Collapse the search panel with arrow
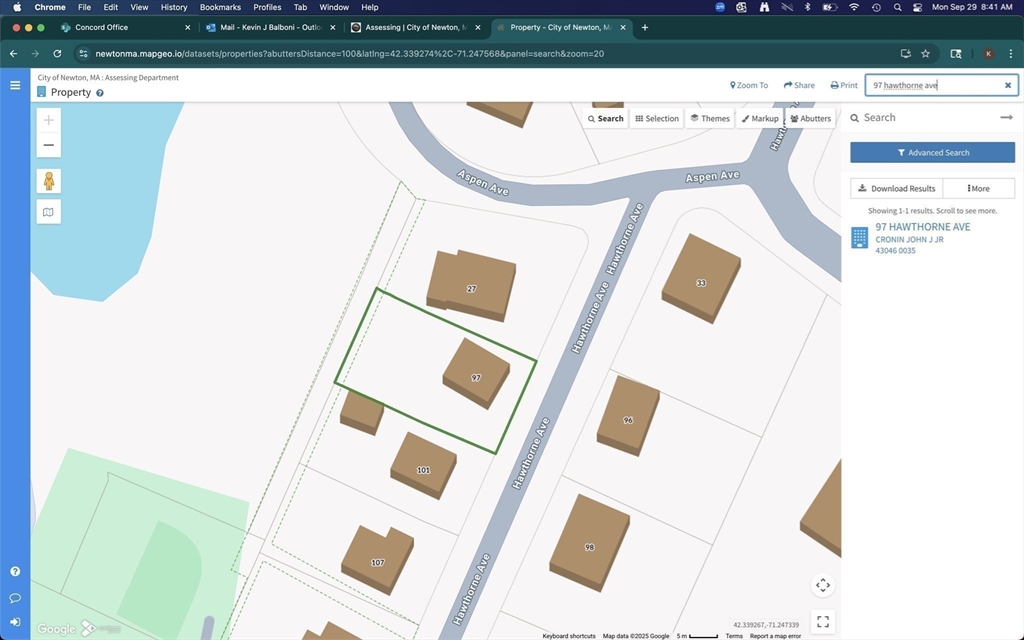 (1006, 118)
